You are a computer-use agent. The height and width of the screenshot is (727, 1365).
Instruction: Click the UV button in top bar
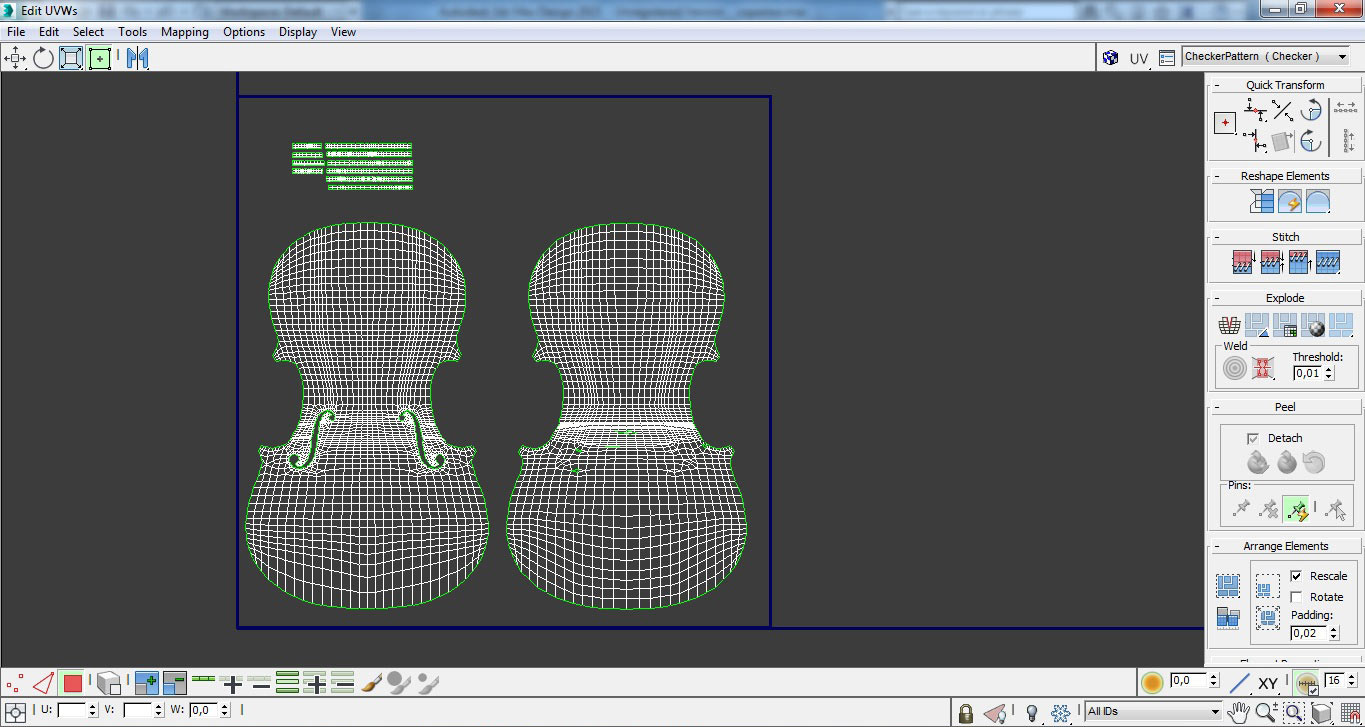[x=1139, y=58]
